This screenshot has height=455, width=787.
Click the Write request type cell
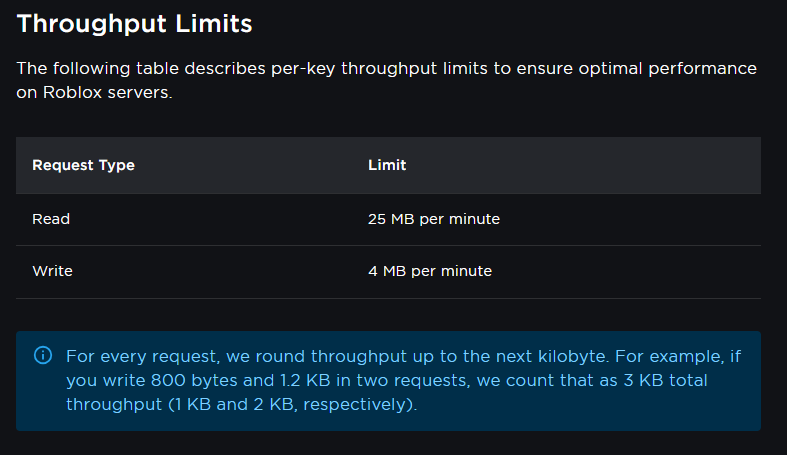tap(53, 271)
